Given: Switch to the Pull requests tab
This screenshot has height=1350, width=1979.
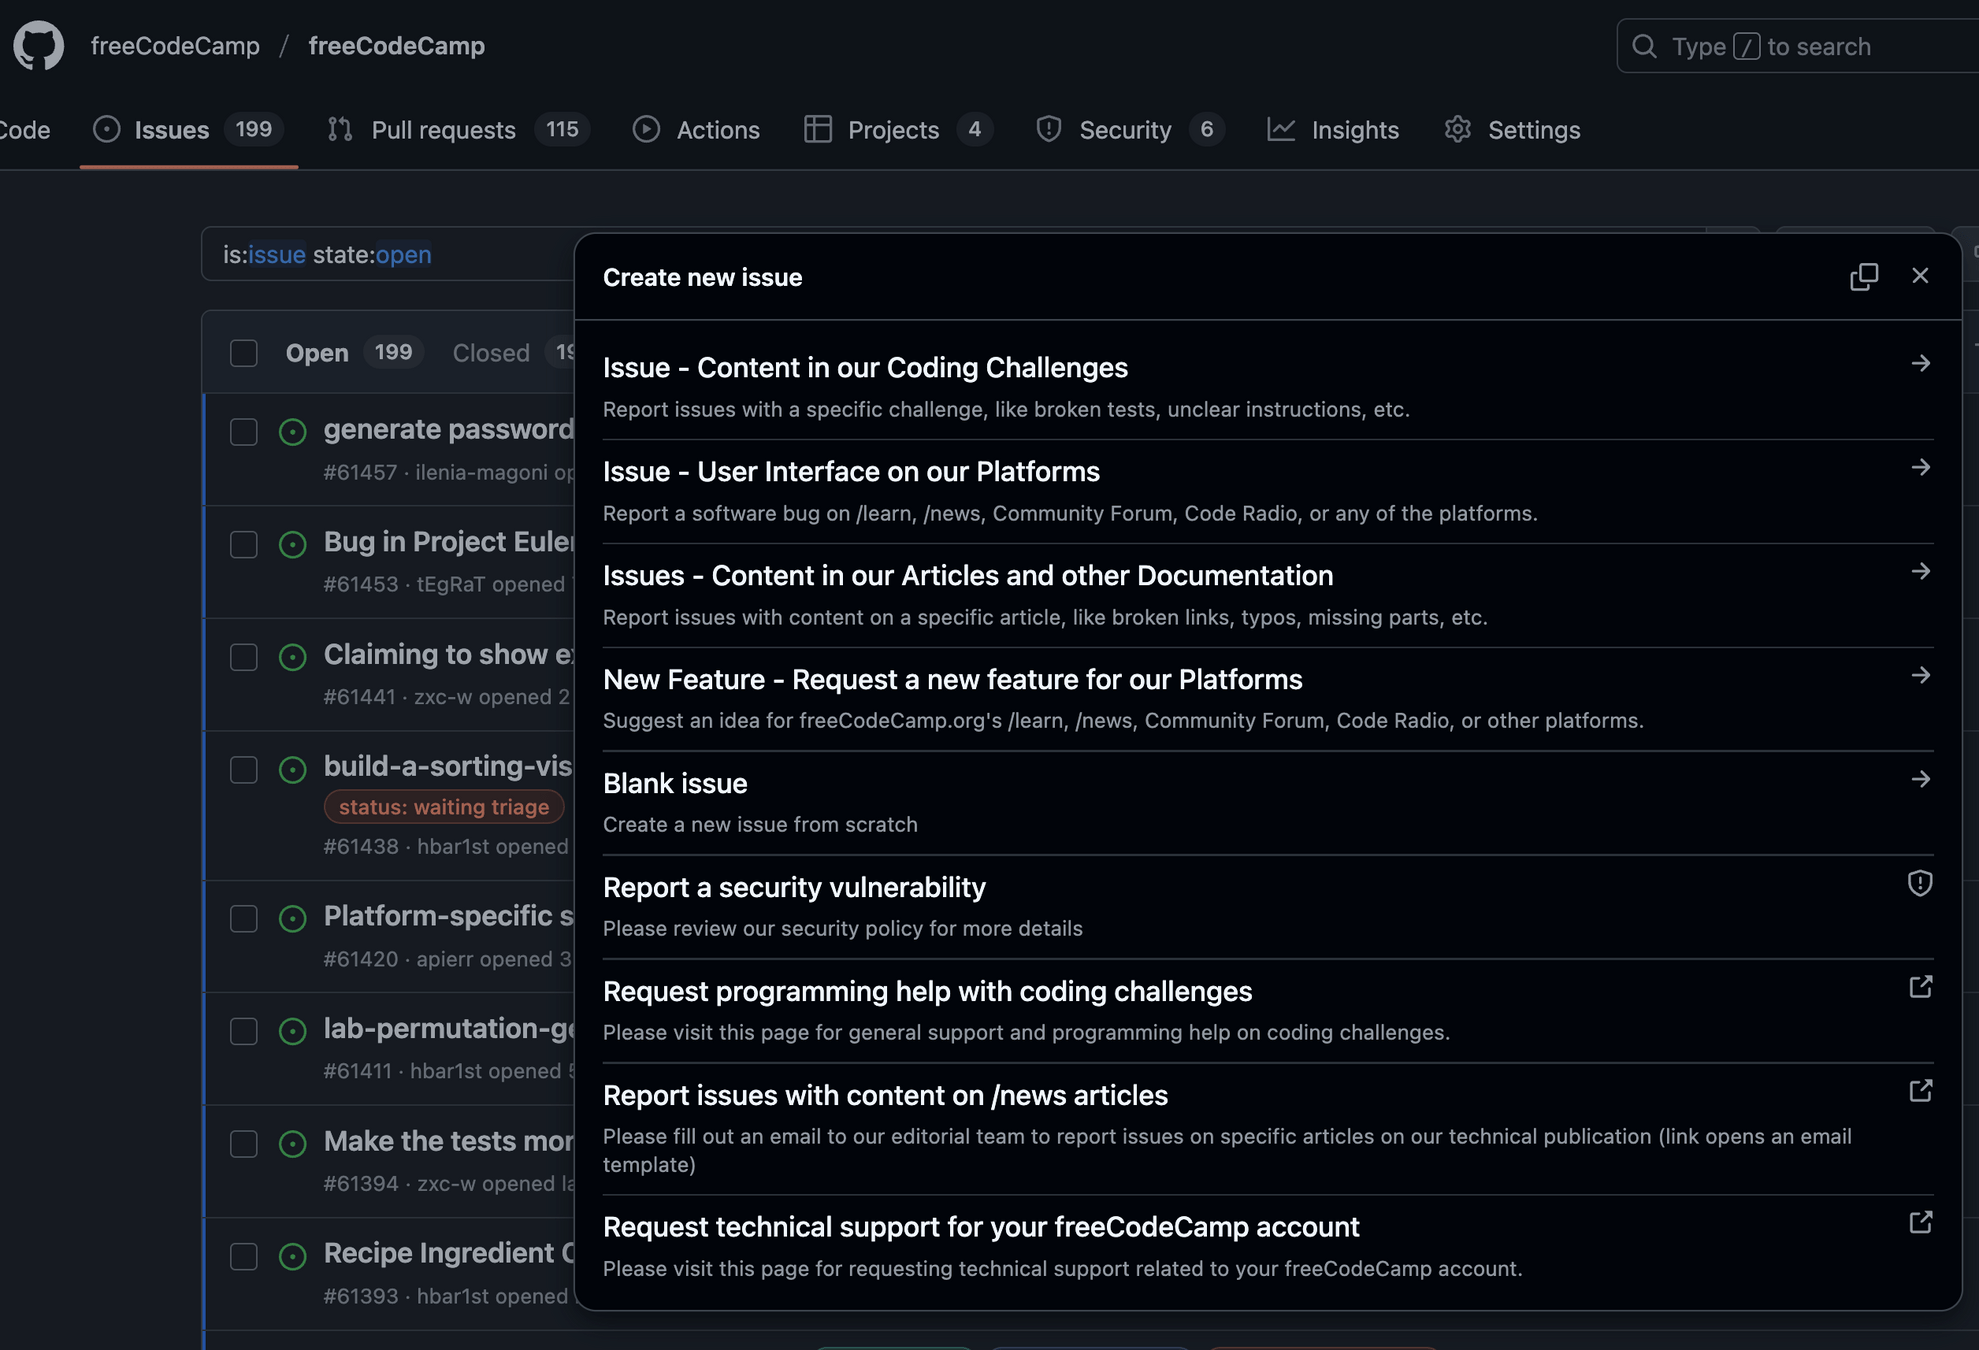Looking at the screenshot, I should [x=442, y=130].
